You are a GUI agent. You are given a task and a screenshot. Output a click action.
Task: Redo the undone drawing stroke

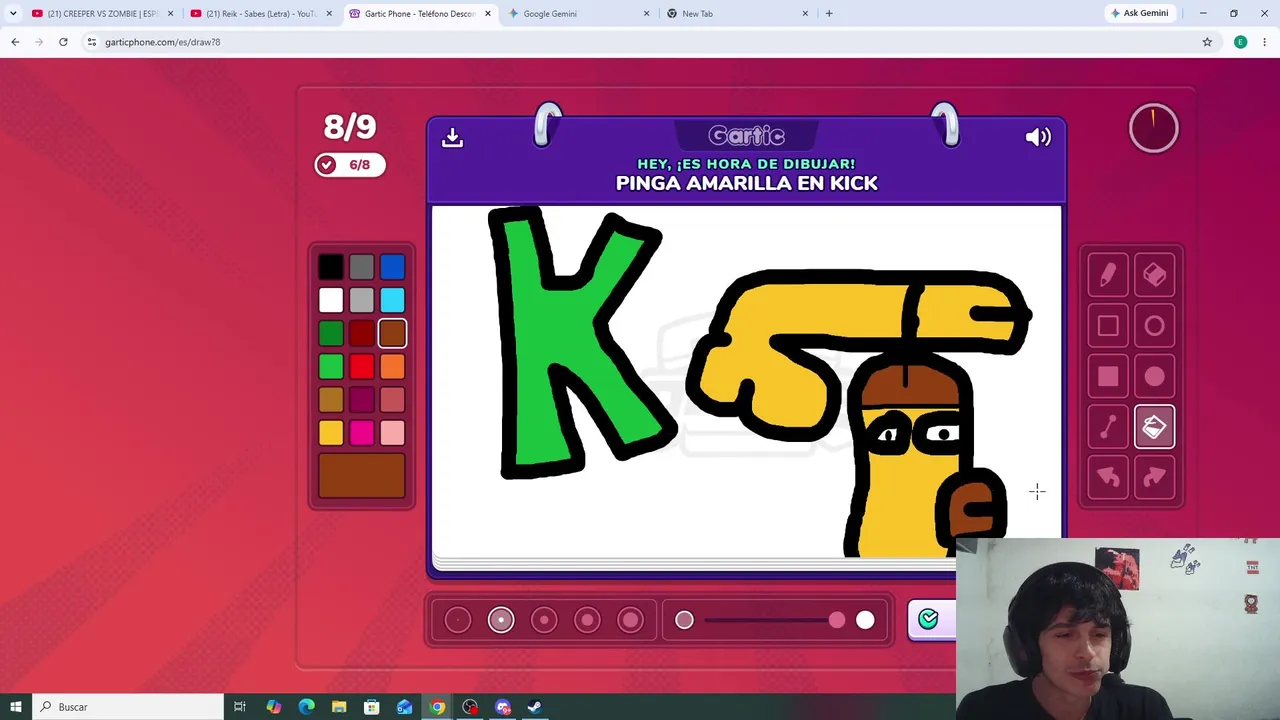pyautogui.click(x=1154, y=478)
